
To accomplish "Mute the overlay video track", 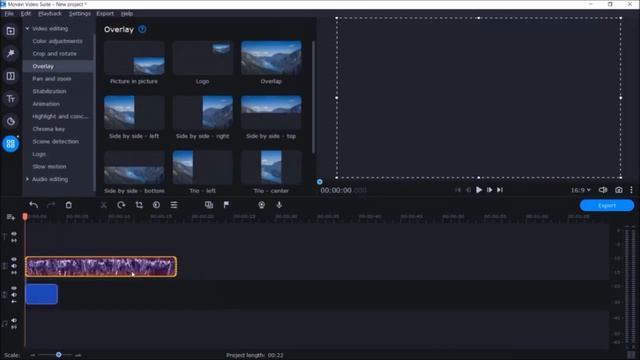I will click(14, 266).
